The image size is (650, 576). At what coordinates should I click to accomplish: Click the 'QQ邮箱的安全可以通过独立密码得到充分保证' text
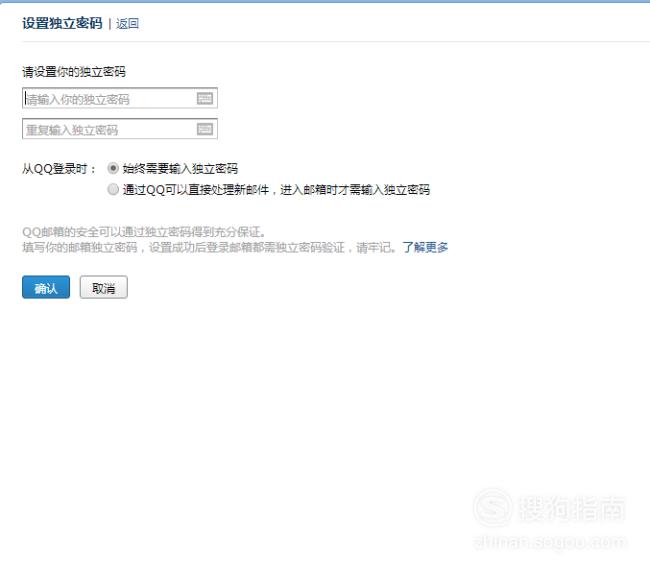coord(144,232)
